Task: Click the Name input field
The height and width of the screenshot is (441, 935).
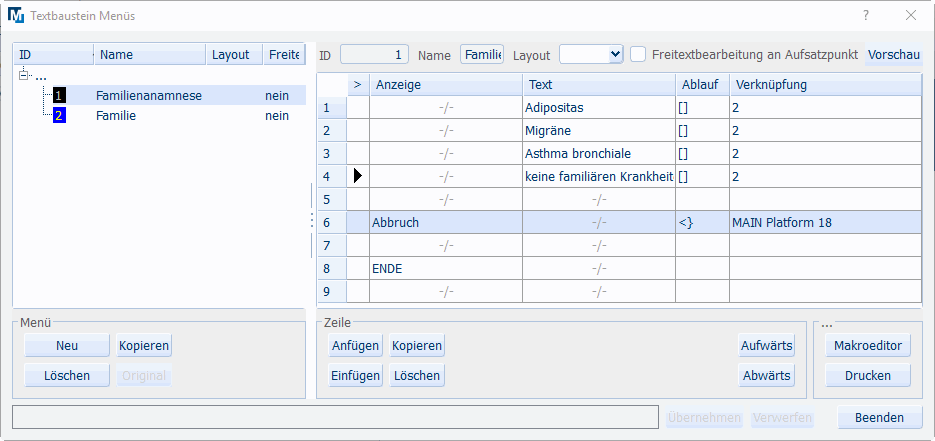Action: pyautogui.click(x=482, y=55)
